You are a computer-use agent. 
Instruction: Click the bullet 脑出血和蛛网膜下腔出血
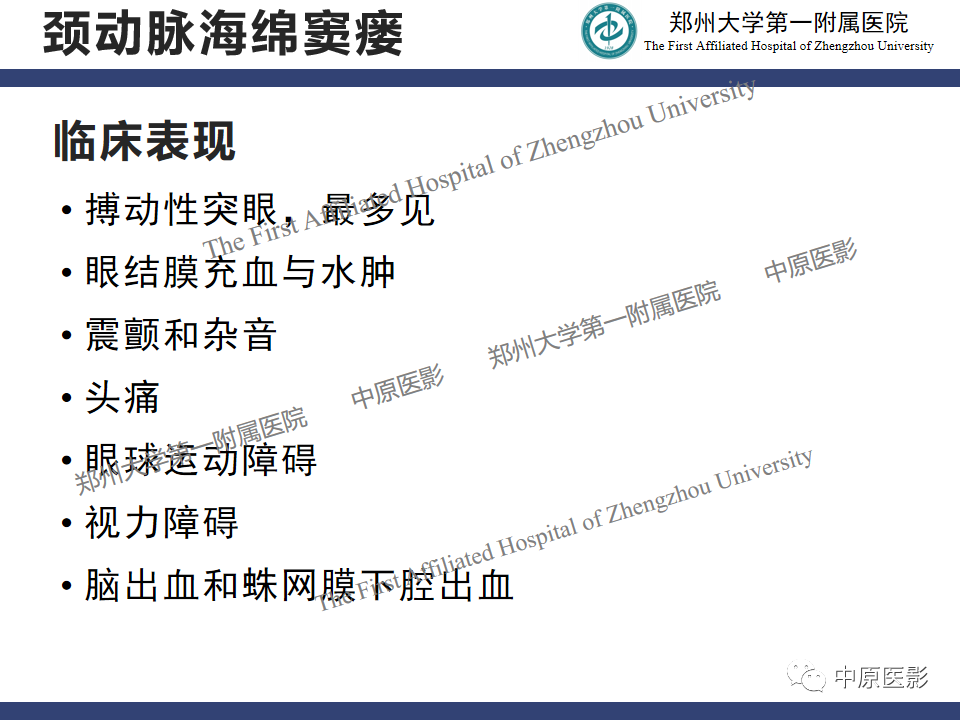tap(299, 585)
